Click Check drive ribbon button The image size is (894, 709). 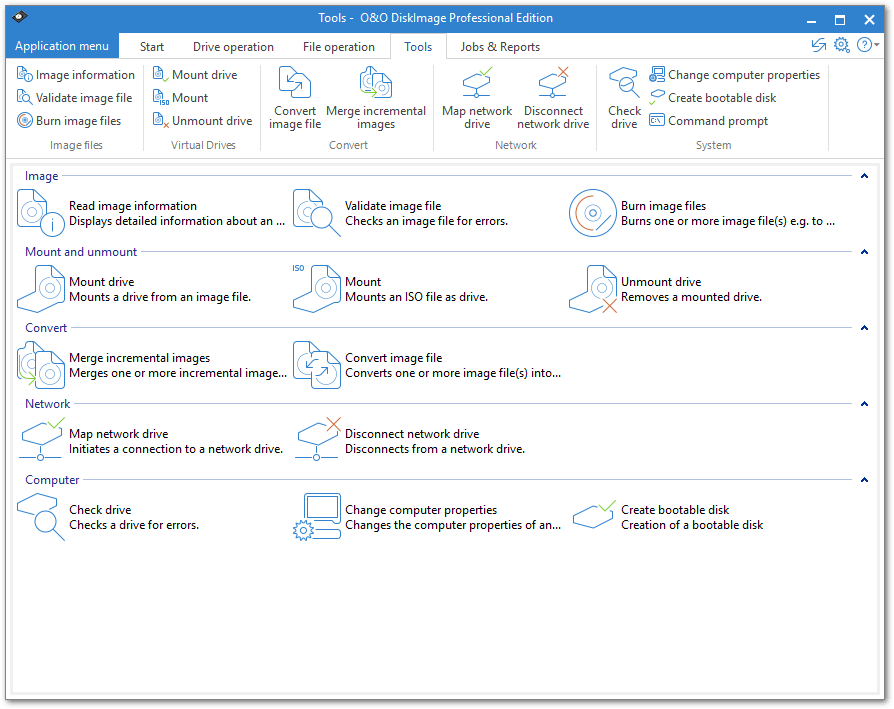tap(624, 98)
